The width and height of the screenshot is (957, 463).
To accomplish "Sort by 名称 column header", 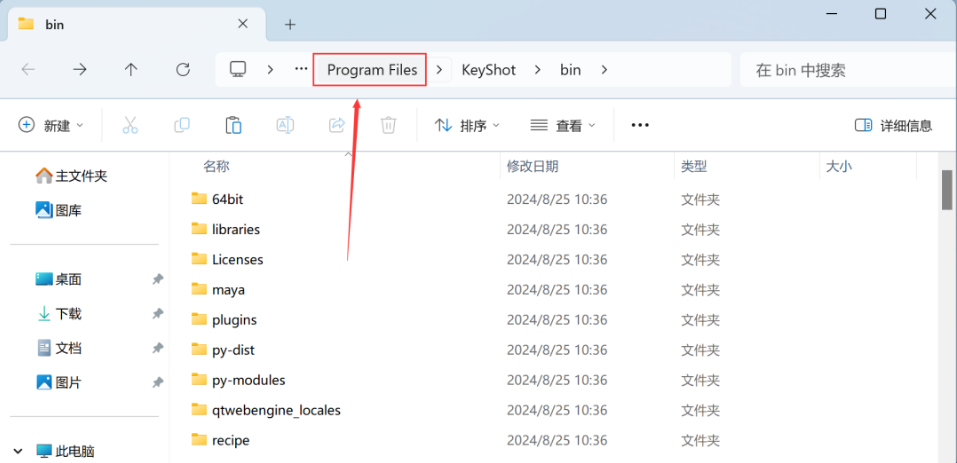I will point(216,166).
